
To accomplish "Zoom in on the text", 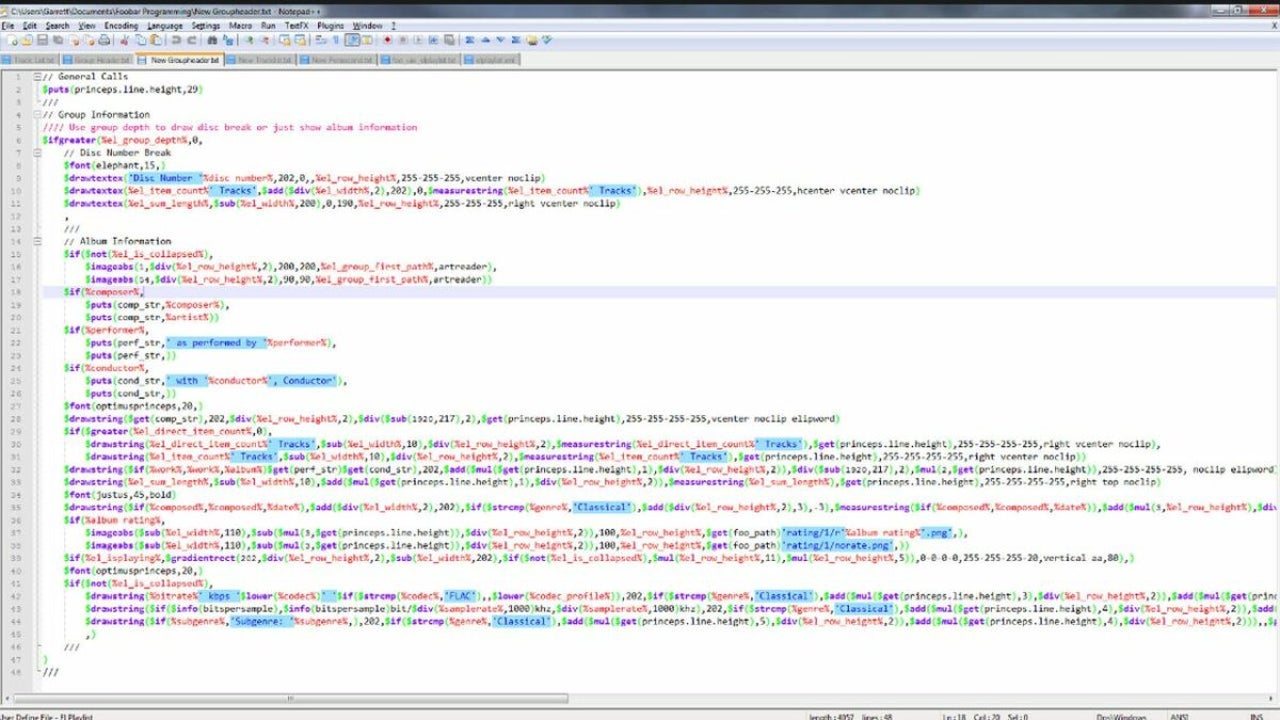I will point(247,42).
